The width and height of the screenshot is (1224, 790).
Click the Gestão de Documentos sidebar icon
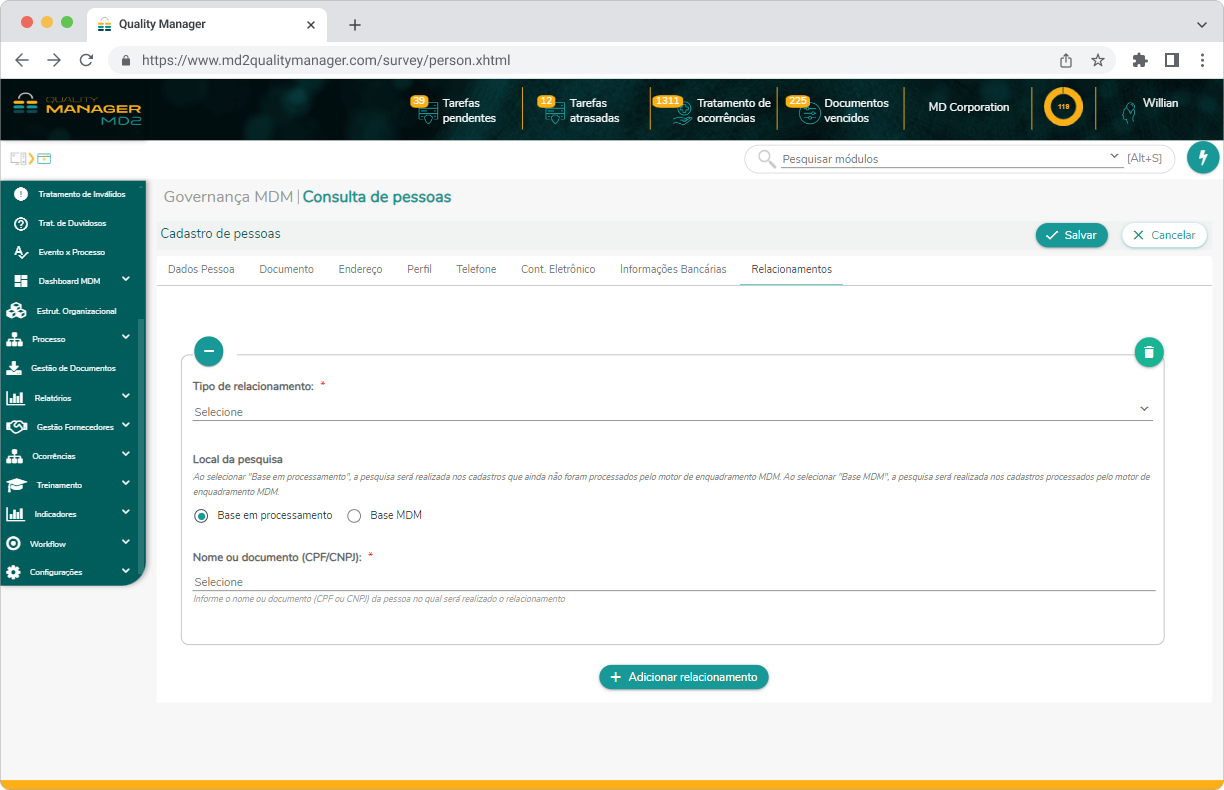tap(15, 368)
